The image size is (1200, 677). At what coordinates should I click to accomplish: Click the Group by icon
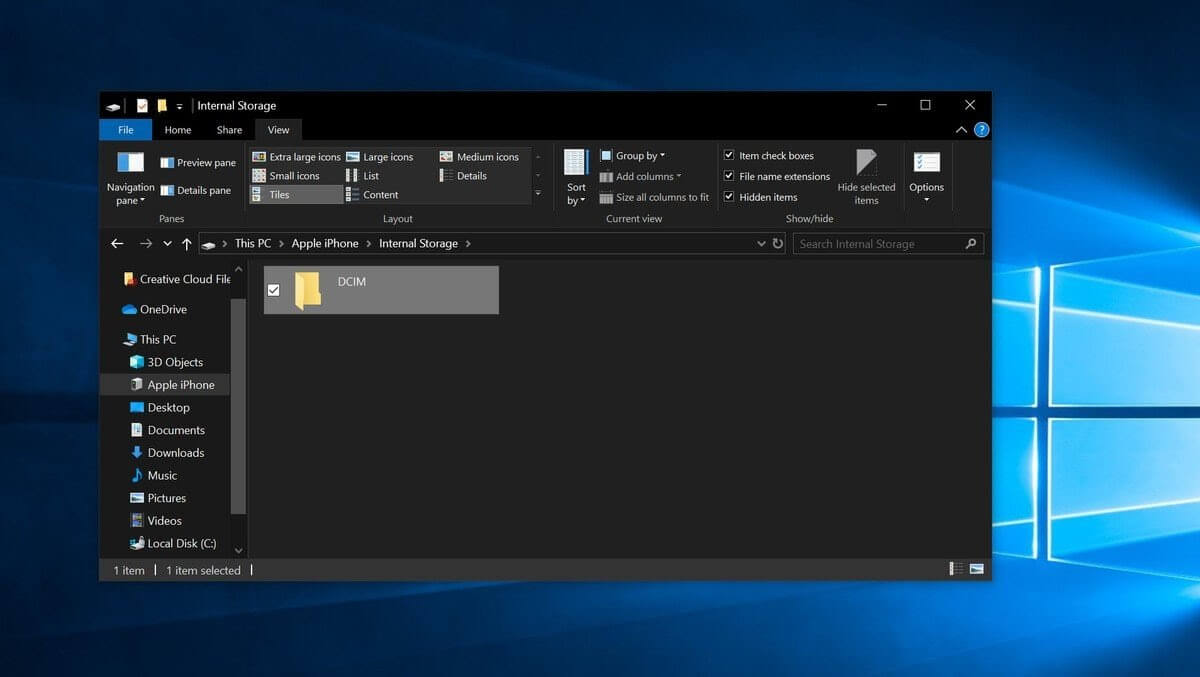(607, 155)
